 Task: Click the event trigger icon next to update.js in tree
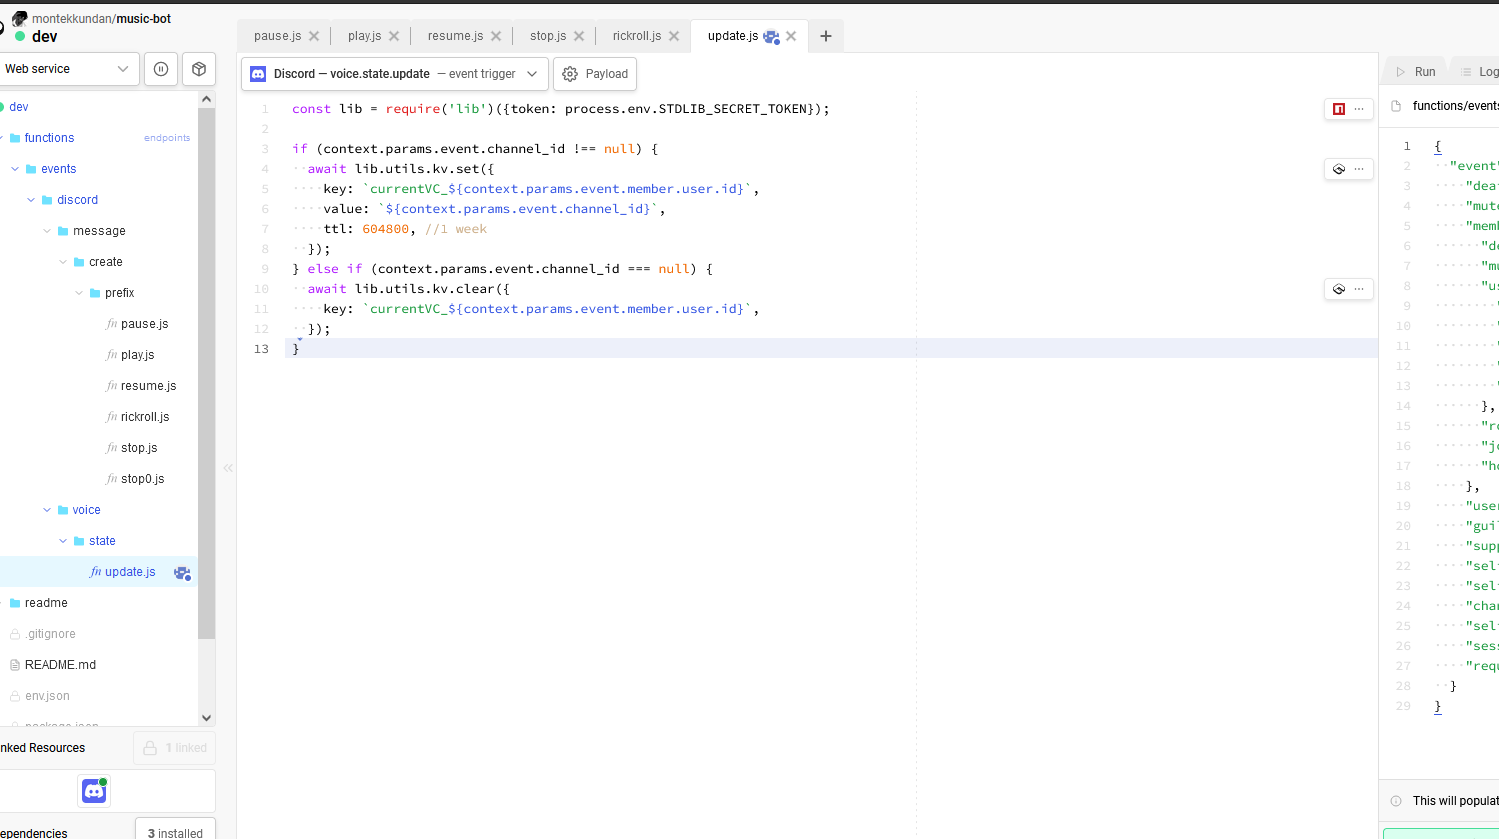182,573
